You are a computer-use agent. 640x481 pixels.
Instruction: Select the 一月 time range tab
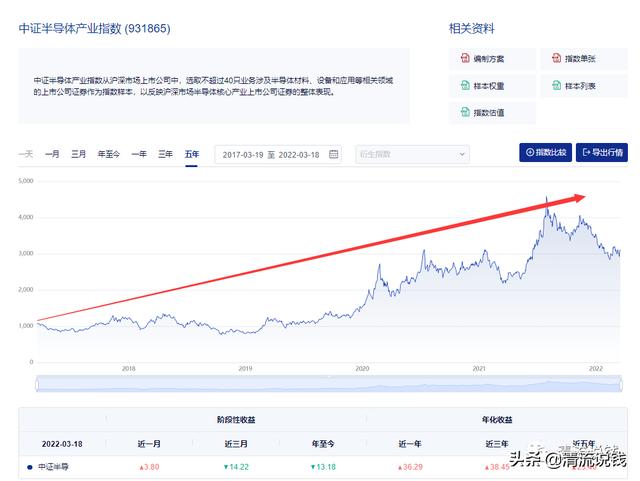pos(52,154)
